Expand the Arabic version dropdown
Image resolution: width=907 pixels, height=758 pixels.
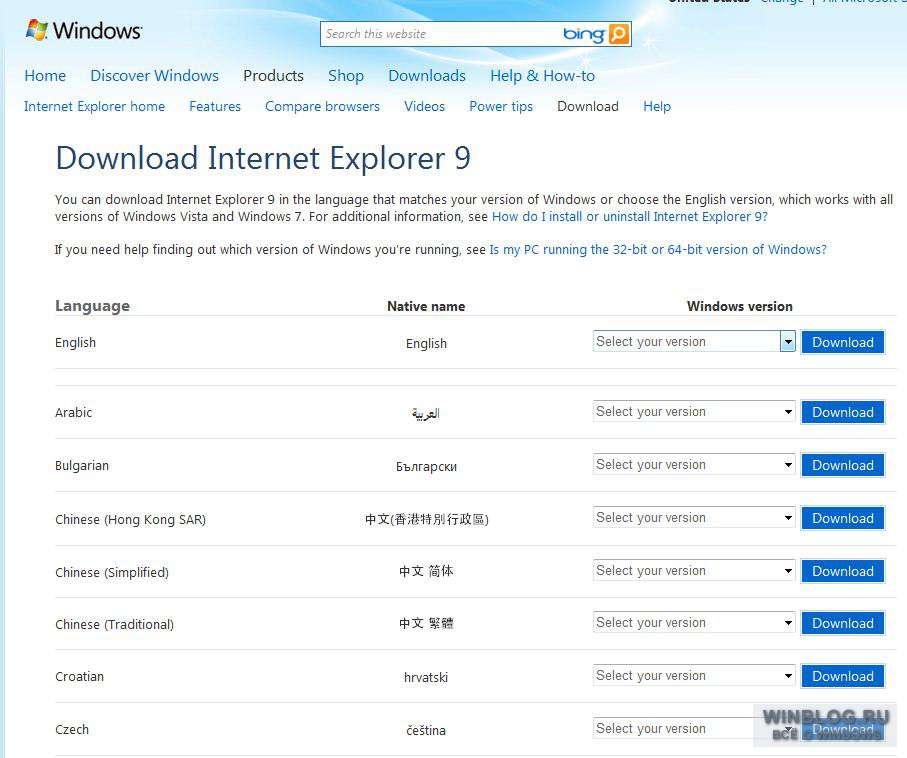[x=694, y=411]
